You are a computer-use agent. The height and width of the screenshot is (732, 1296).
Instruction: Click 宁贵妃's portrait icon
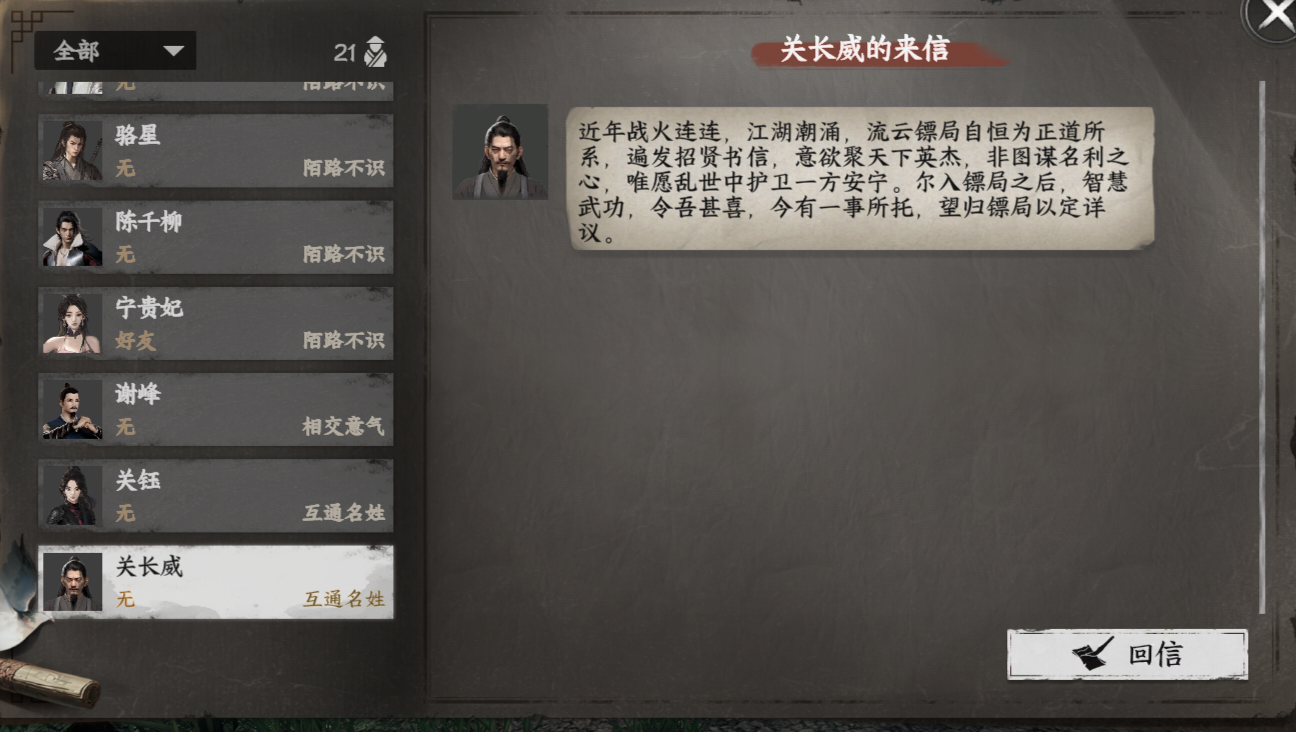point(72,323)
